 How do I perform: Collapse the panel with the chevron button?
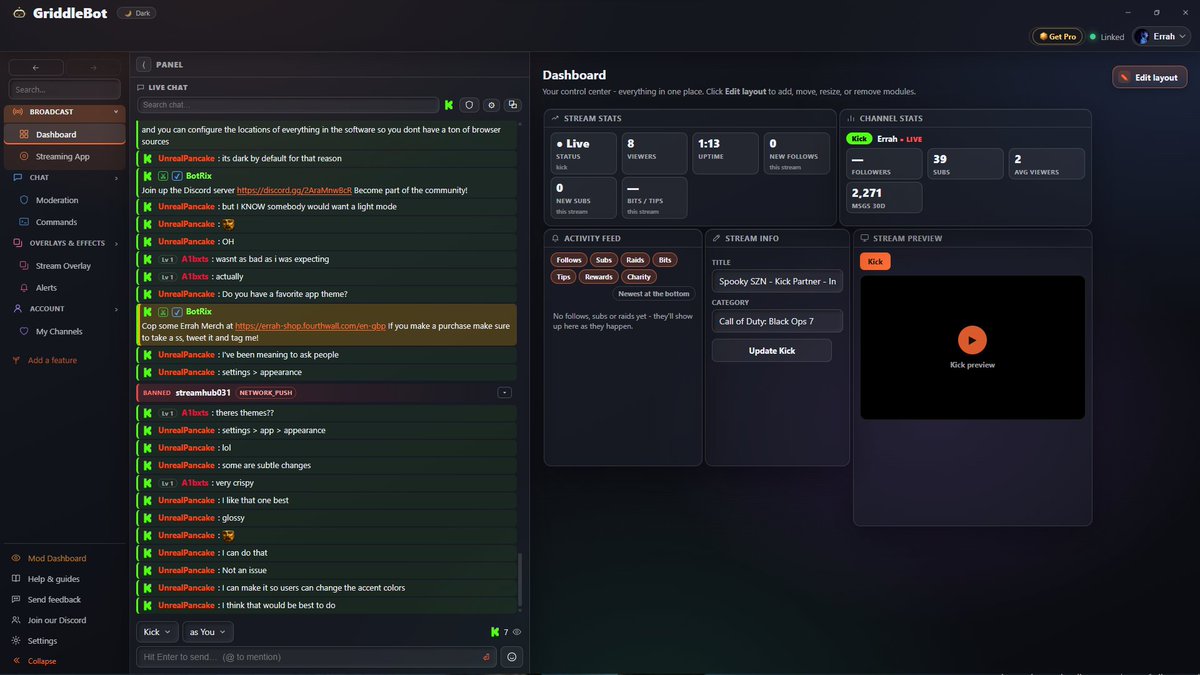(x=144, y=64)
